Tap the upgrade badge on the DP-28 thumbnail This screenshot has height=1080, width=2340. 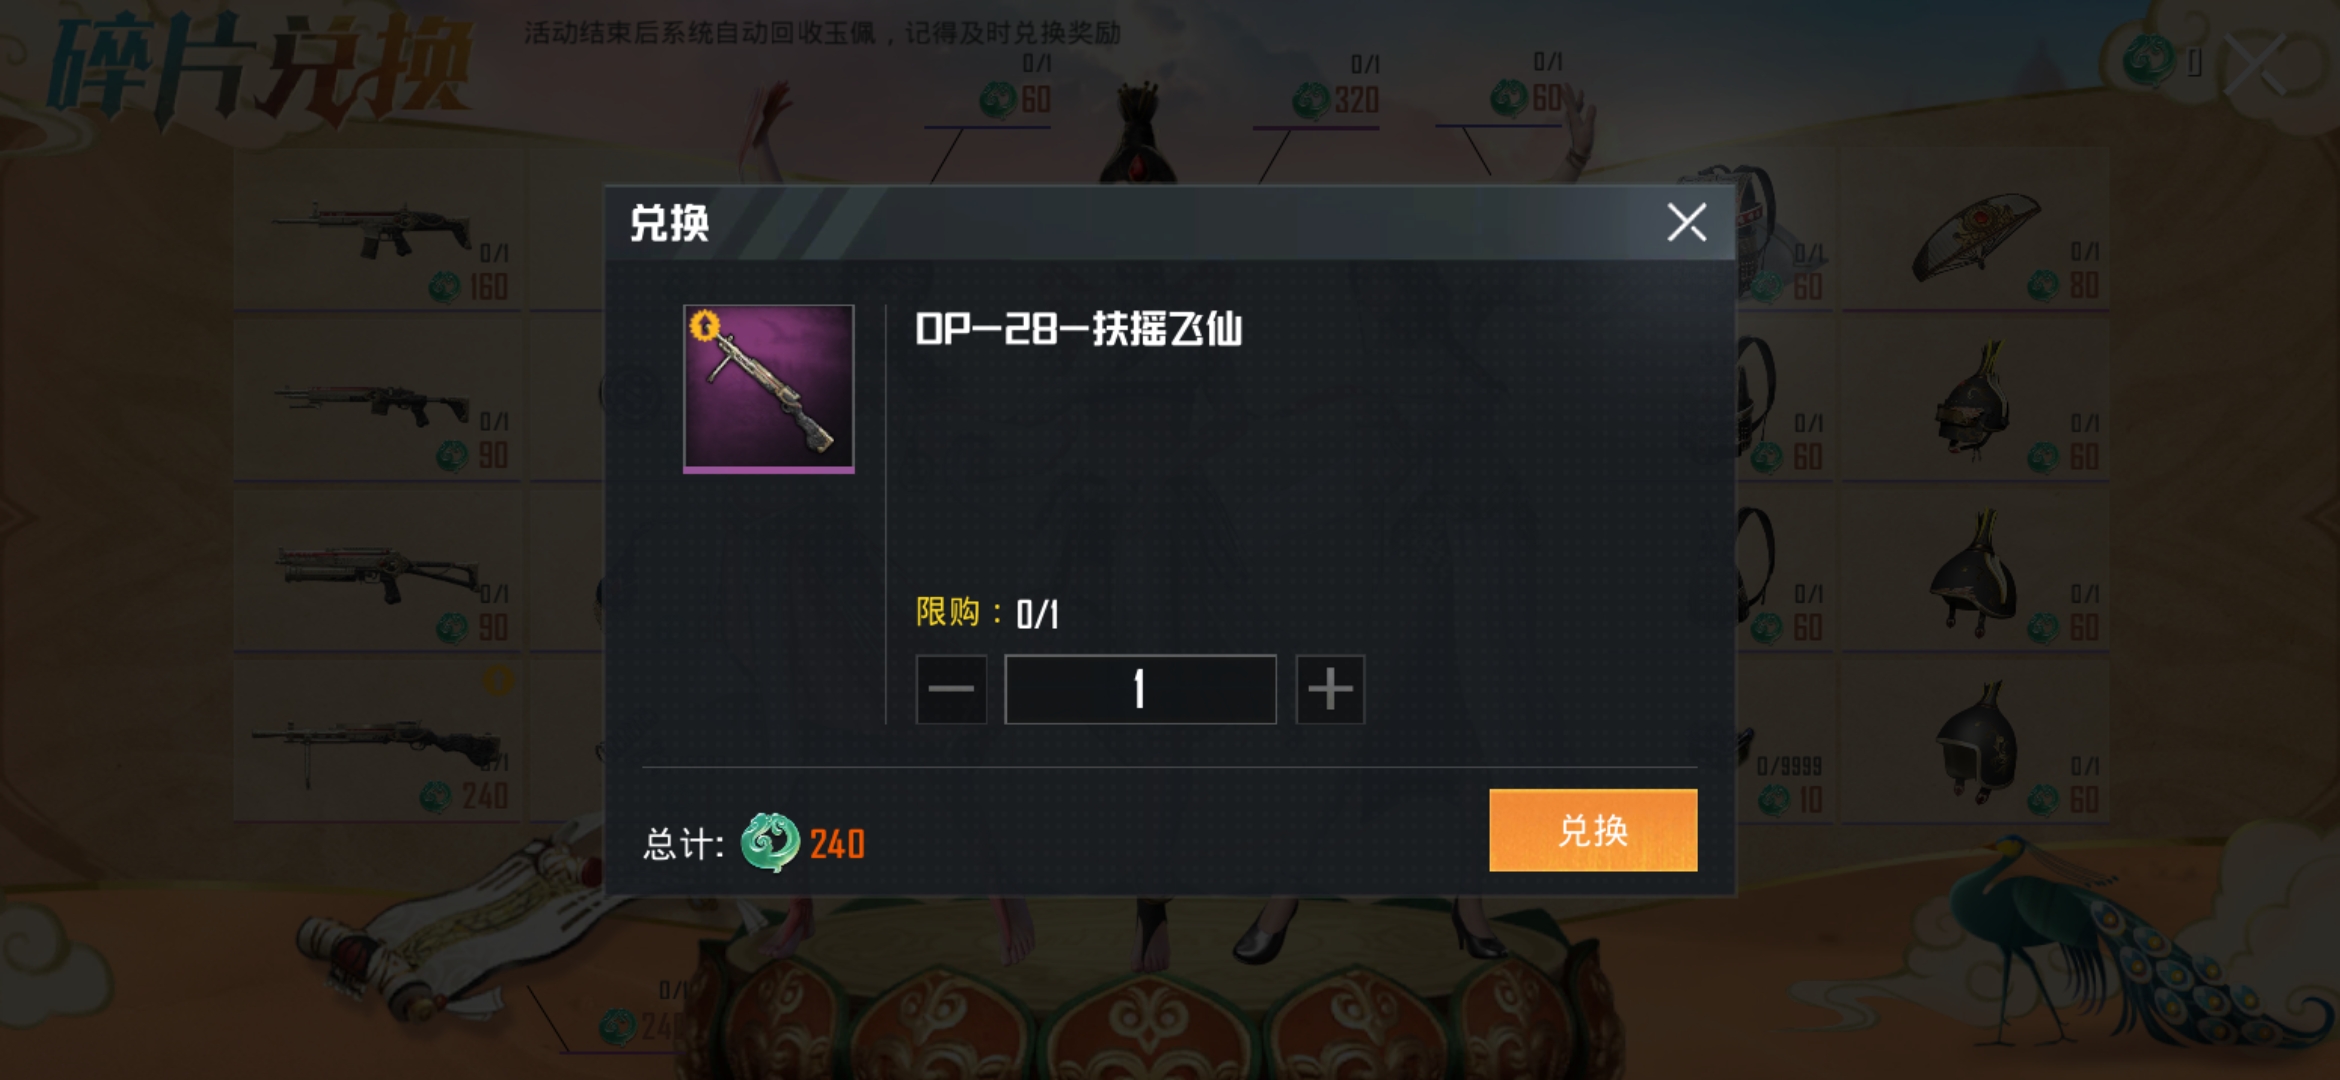[705, 325]
